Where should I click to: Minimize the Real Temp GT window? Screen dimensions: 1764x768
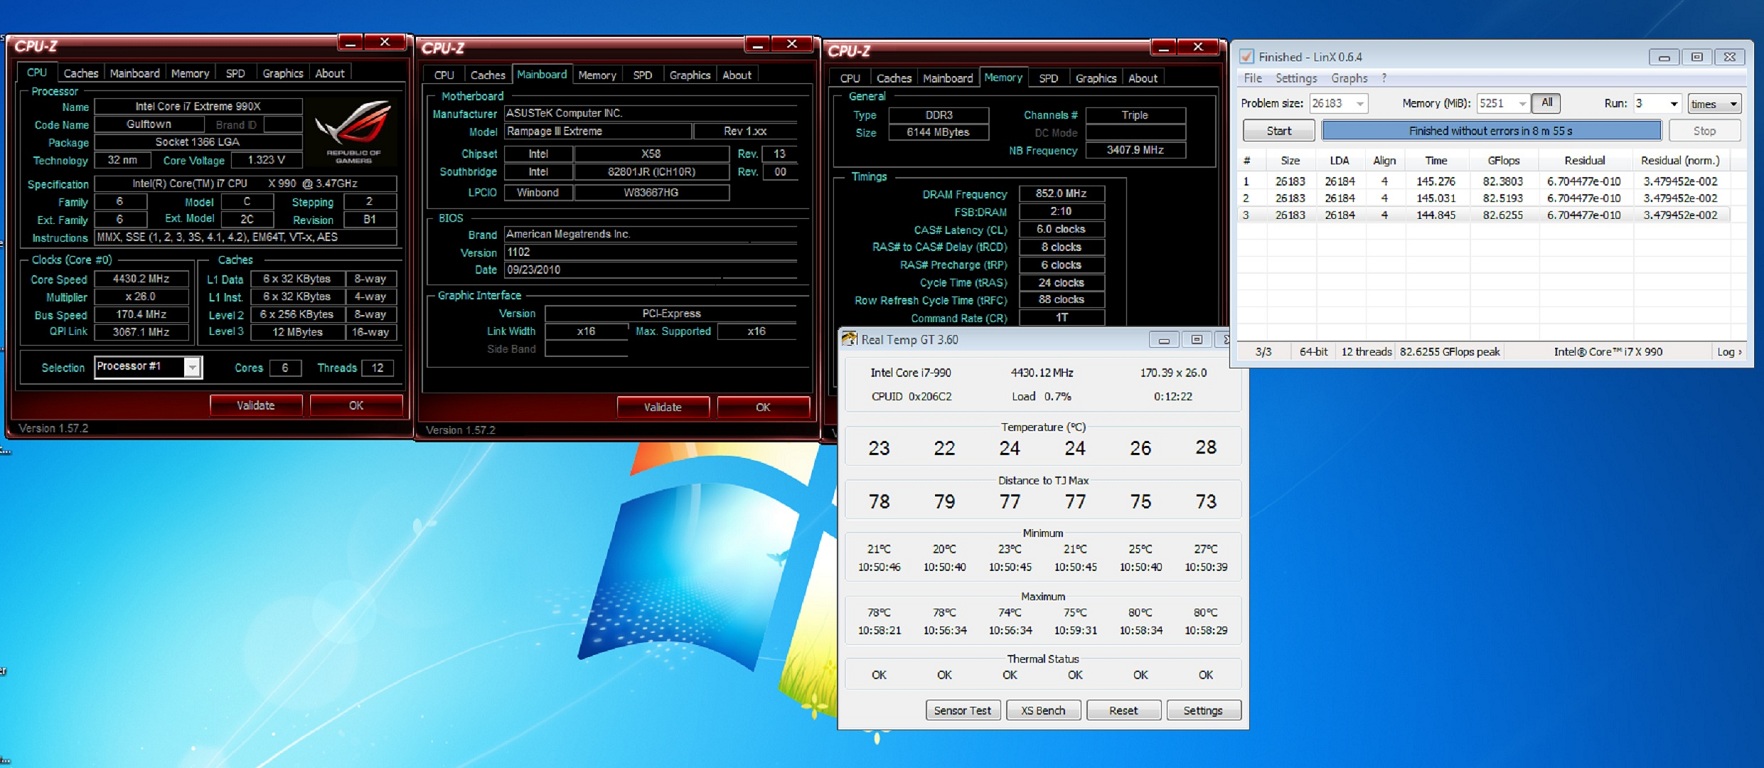point(1163,340)
